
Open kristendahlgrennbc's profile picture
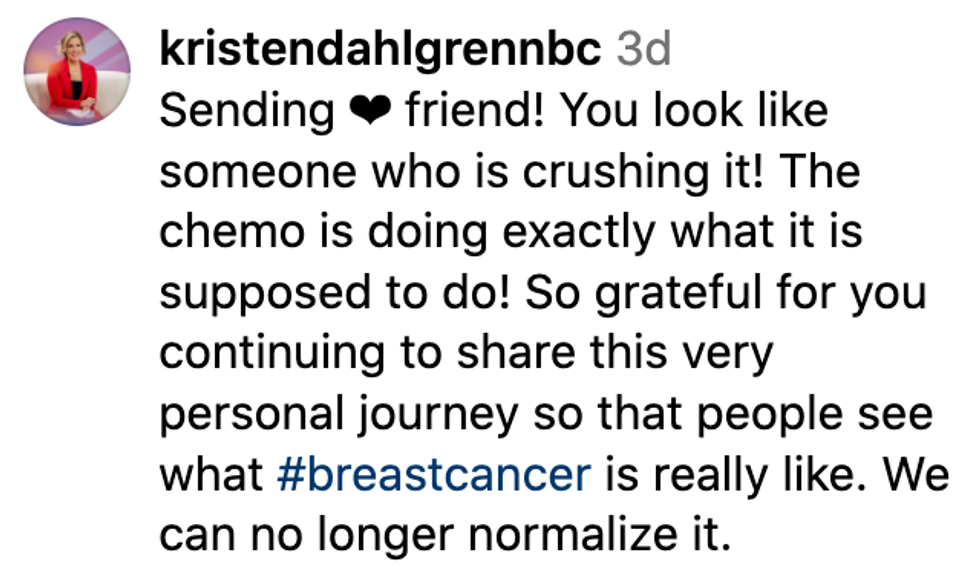[x=77, y=71]
